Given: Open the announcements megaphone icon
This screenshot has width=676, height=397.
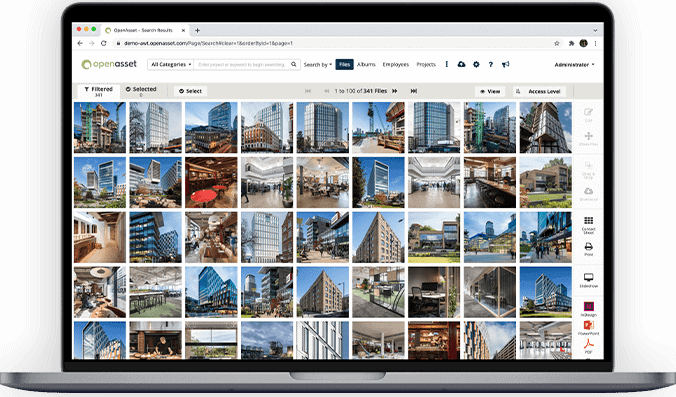Looking at the screenshot, I should coord(506,64).
